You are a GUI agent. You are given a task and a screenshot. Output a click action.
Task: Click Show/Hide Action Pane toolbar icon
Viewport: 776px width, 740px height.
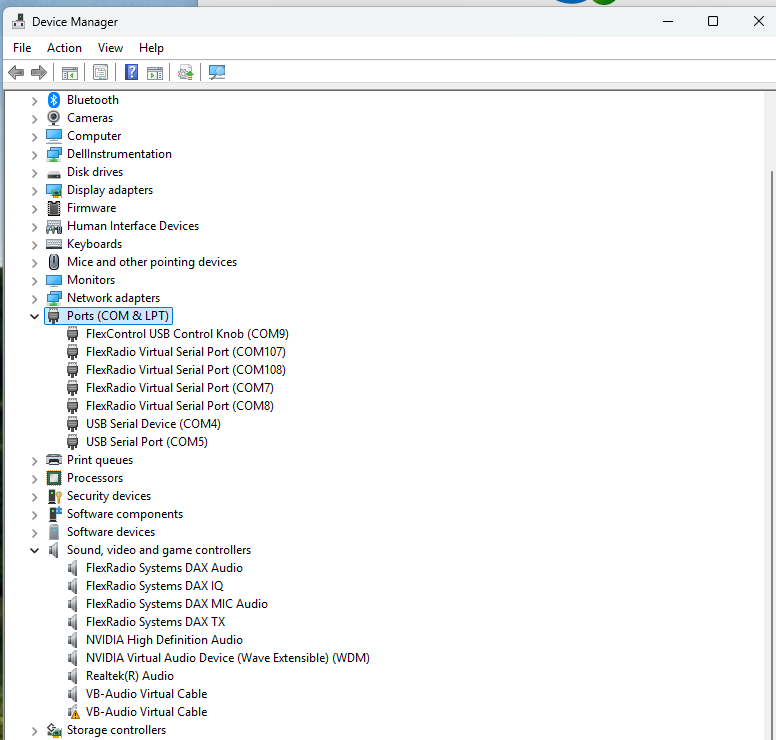(155, 73)
